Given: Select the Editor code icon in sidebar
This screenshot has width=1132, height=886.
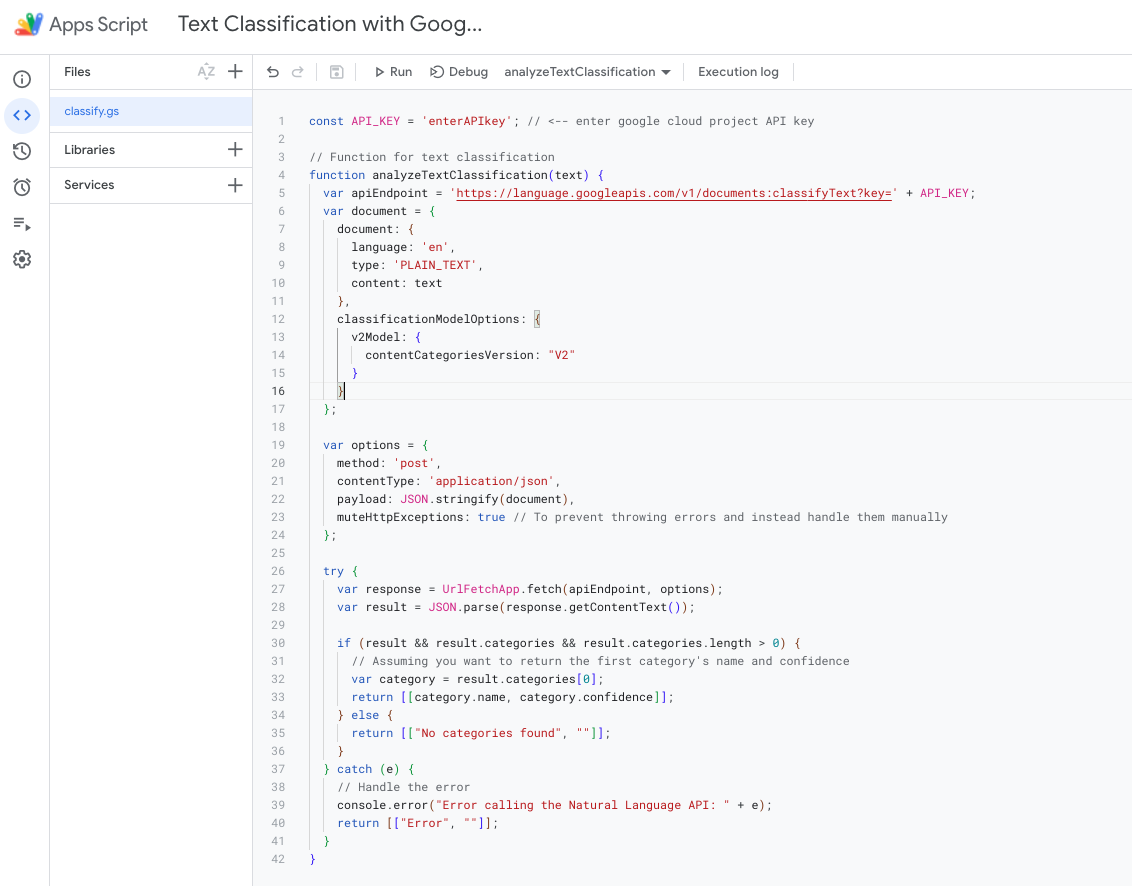Looking at the screenshot, I should pyautogui.click(x=22, y=115).
